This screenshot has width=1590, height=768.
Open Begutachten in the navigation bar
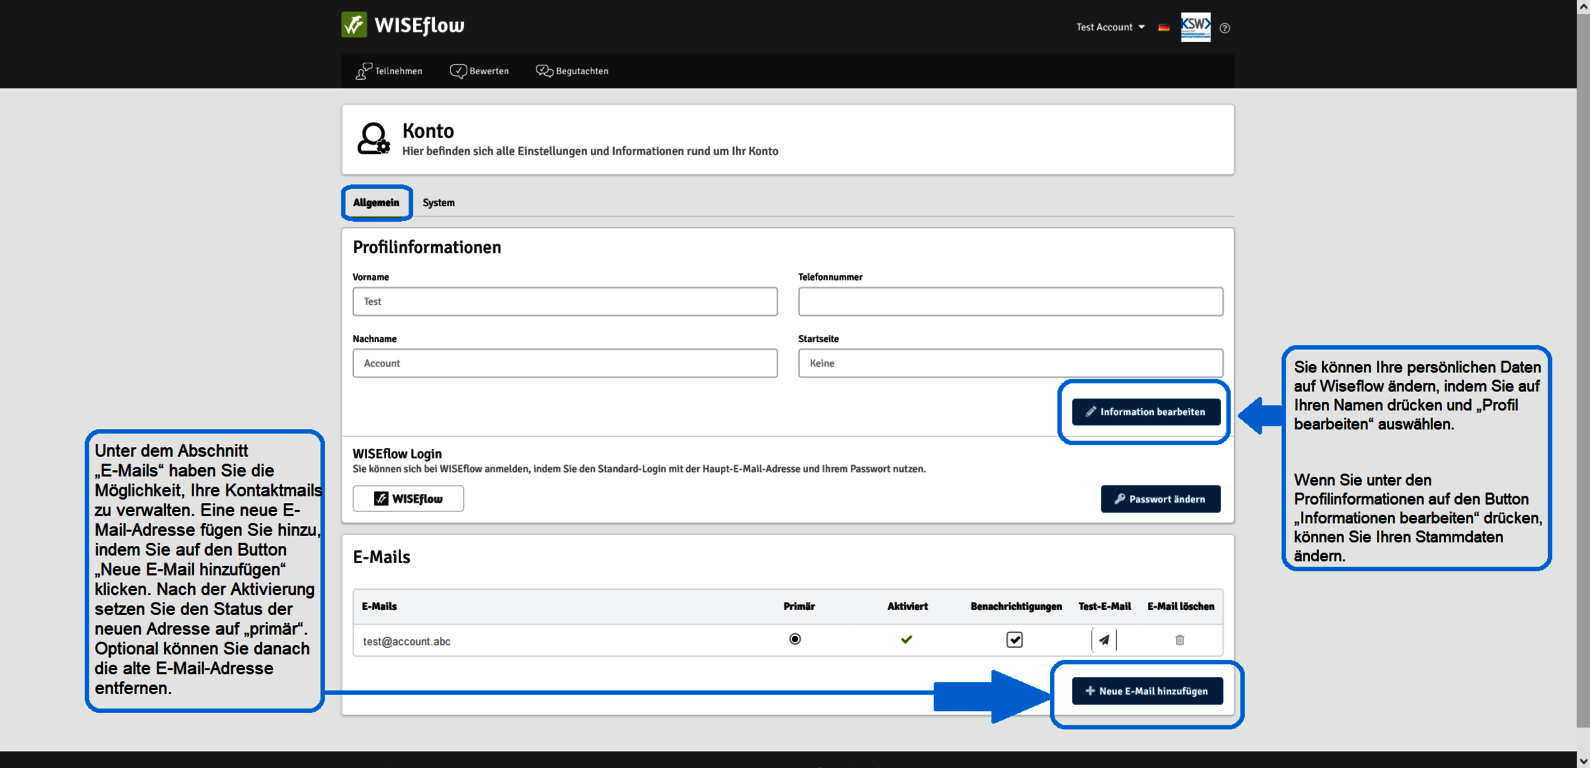(x=572, y=71)
